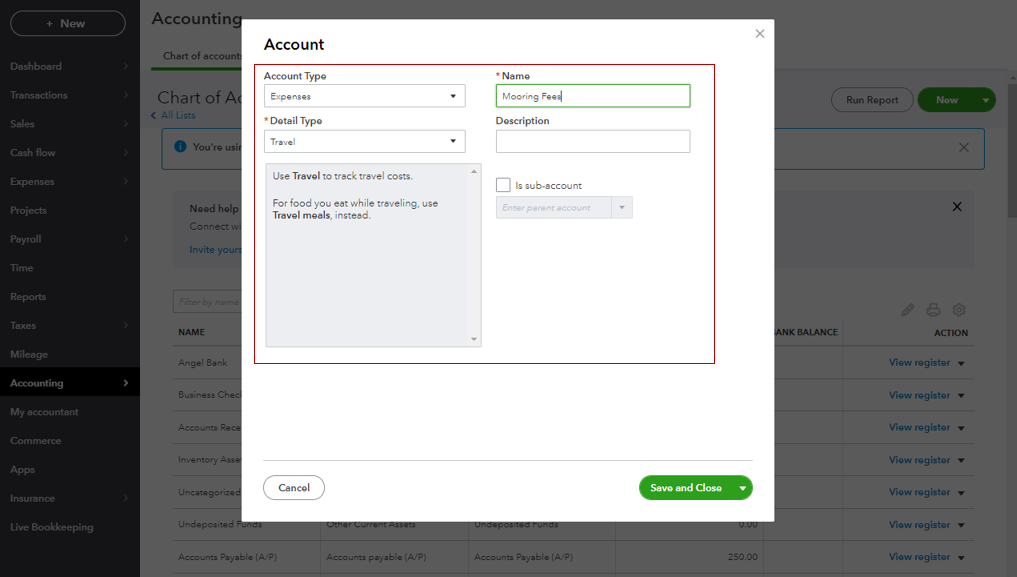The width and height of the screenshot is (1017, 577).
Task: Click the Save and Close button
Action: pos(685,488)
